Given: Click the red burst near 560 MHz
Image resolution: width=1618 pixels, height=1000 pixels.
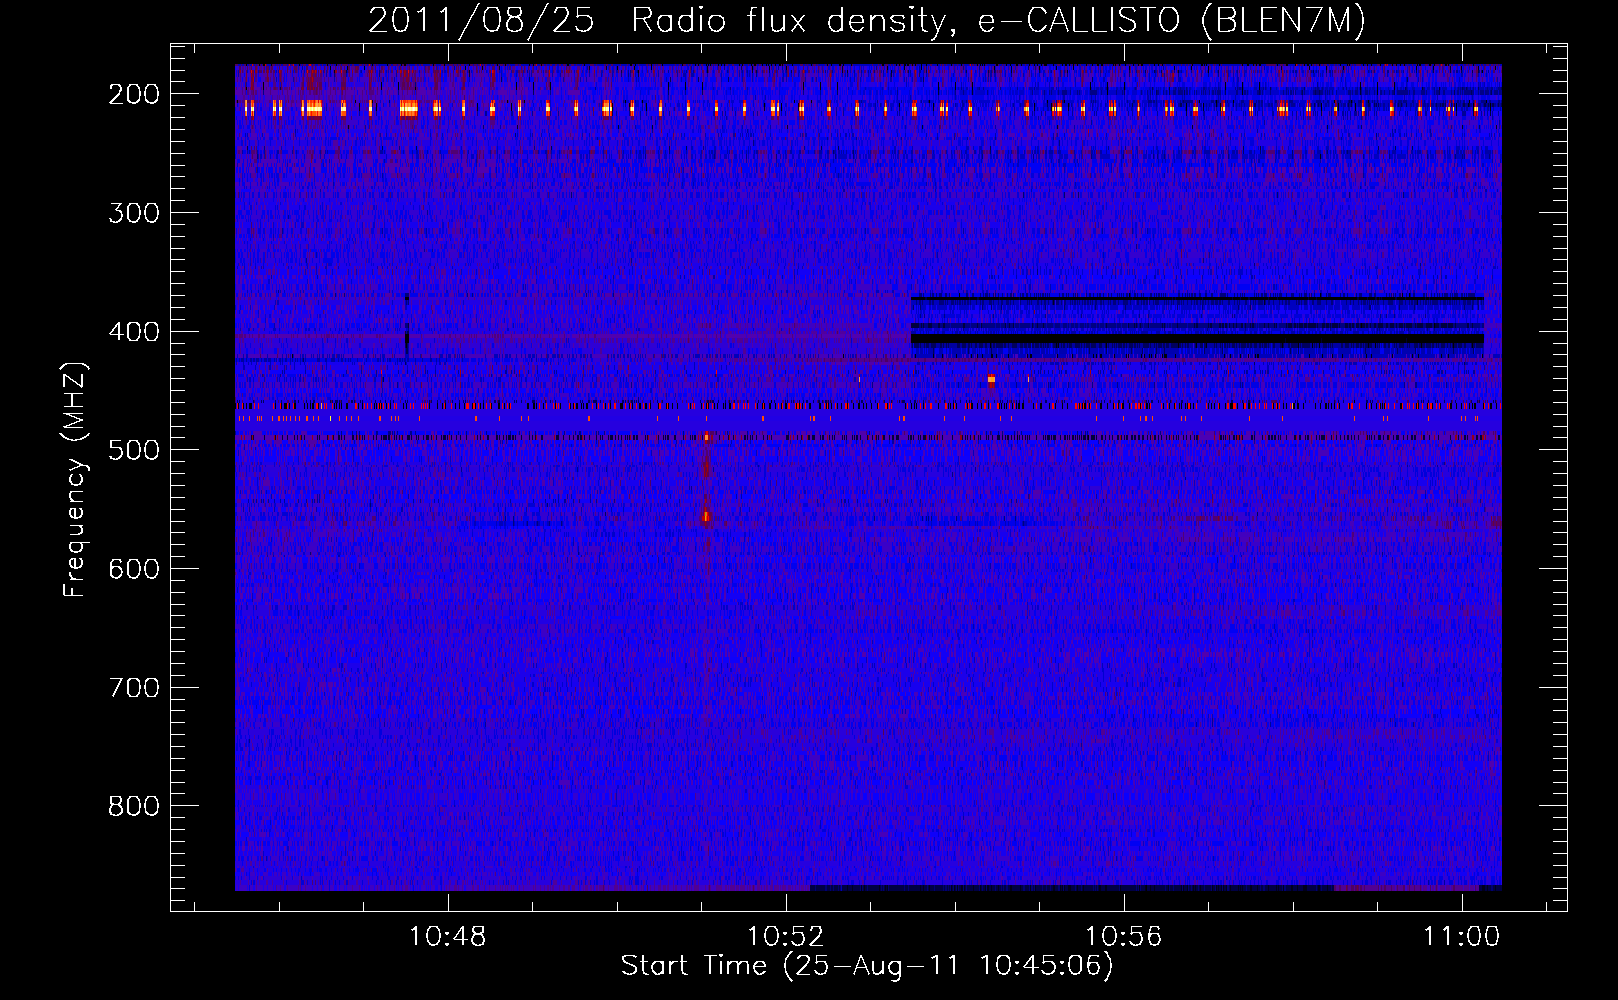Looking at the screenshot, I should coord(706,517).
